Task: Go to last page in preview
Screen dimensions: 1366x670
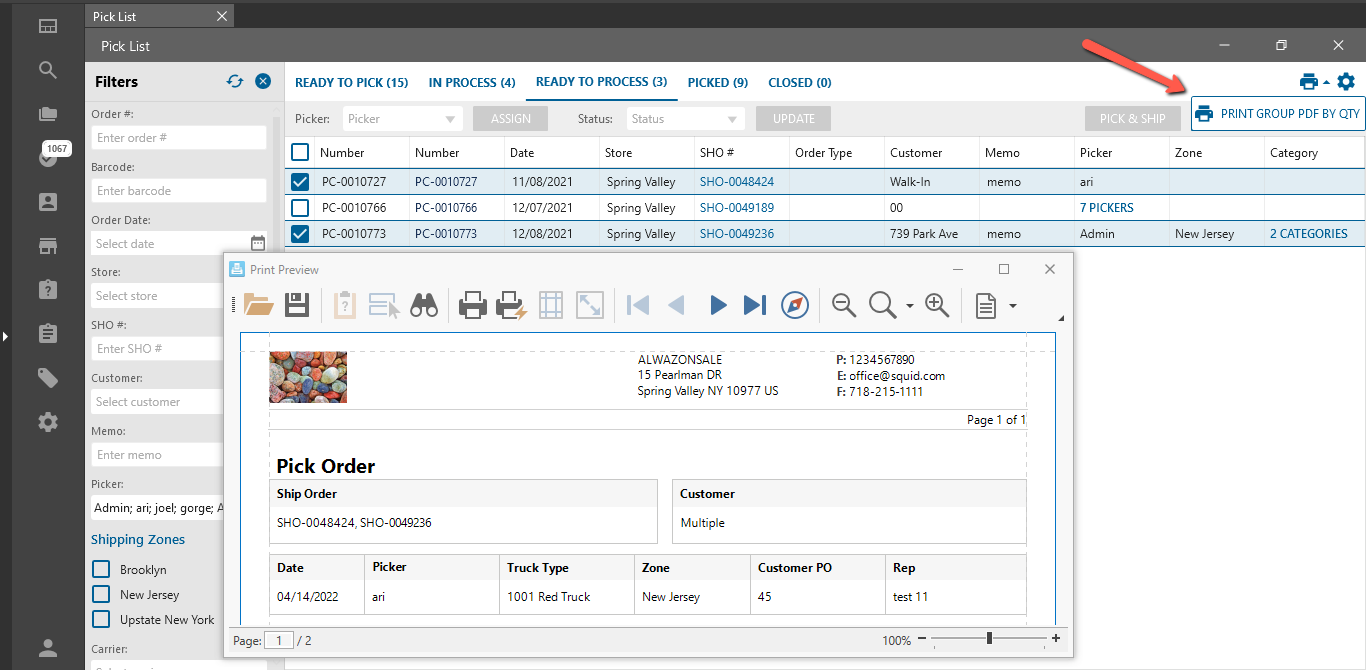Action: point(755,305)
